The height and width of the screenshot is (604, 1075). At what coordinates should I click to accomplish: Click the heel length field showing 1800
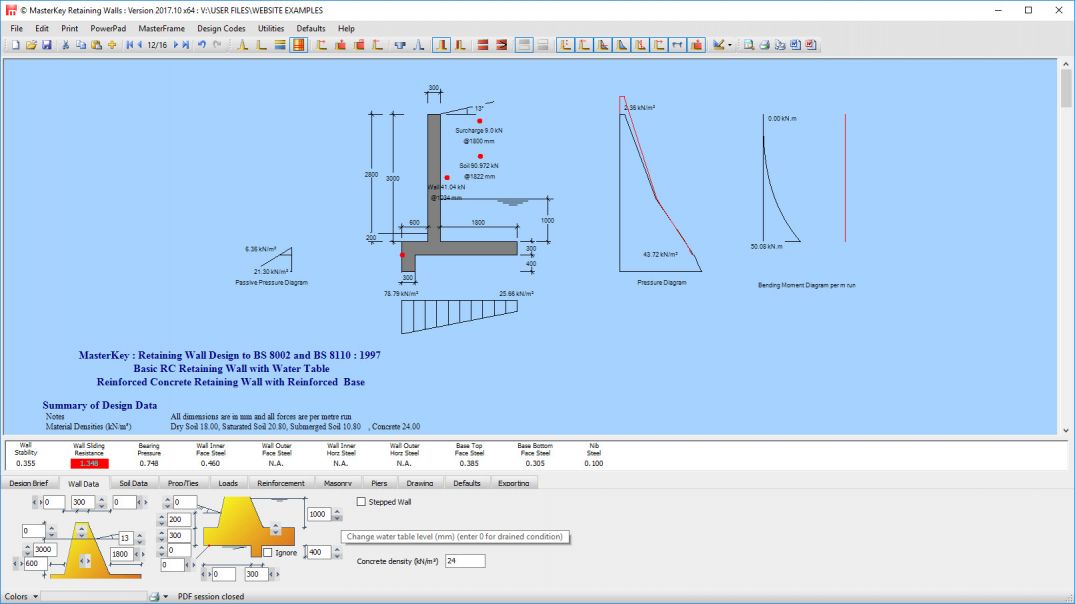tap(120, 554)
